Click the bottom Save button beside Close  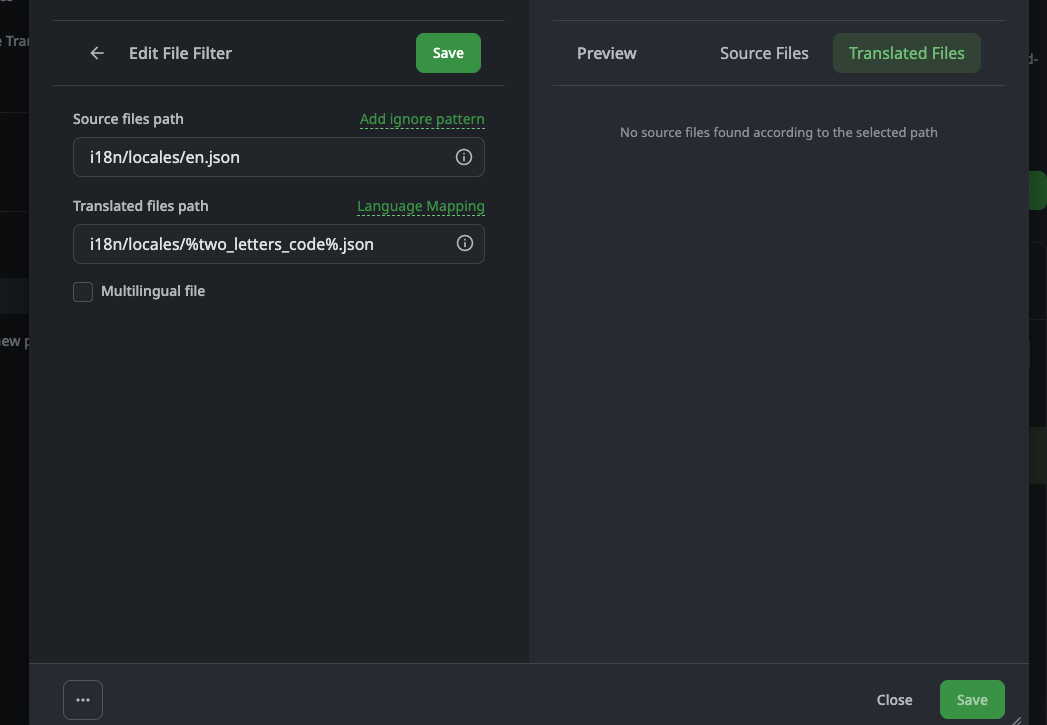point(972,700)
